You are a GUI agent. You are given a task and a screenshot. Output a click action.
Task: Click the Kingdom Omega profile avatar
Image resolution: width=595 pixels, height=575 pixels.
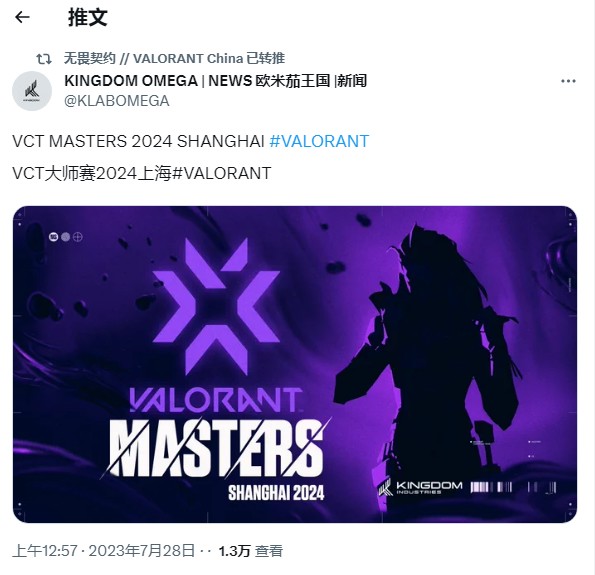tap(32, 91)
